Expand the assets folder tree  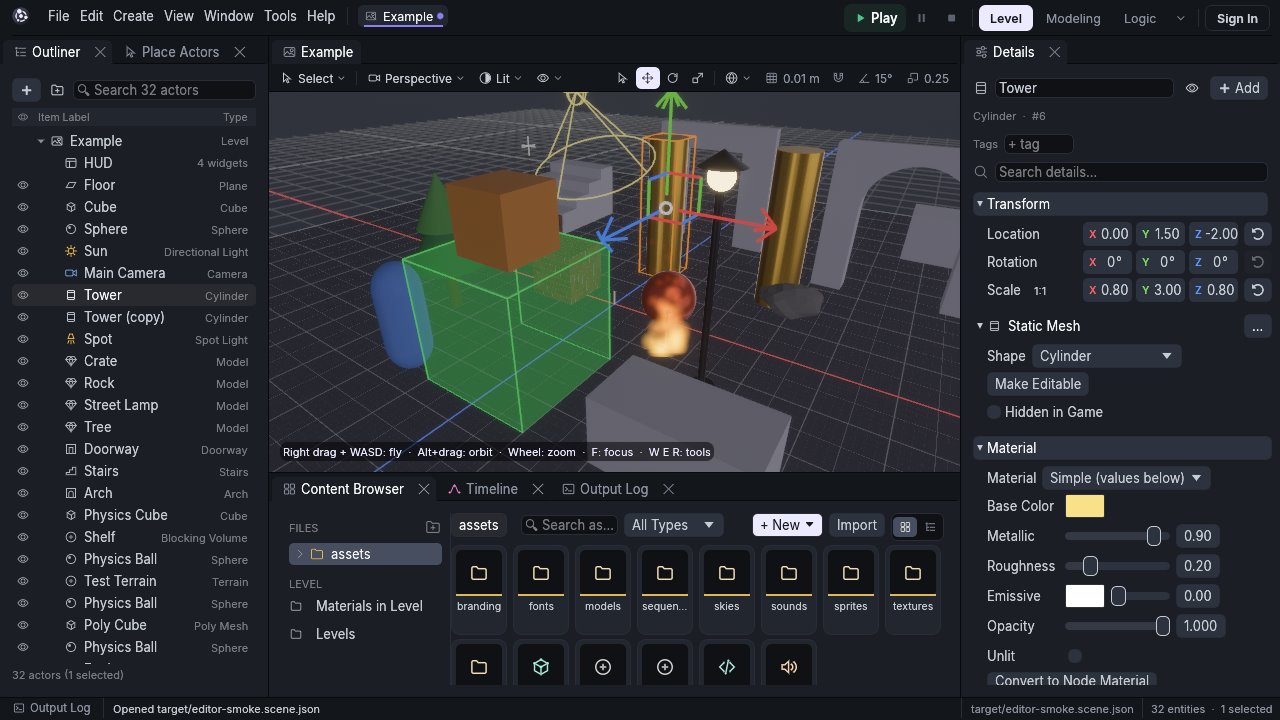click(299, 554)
